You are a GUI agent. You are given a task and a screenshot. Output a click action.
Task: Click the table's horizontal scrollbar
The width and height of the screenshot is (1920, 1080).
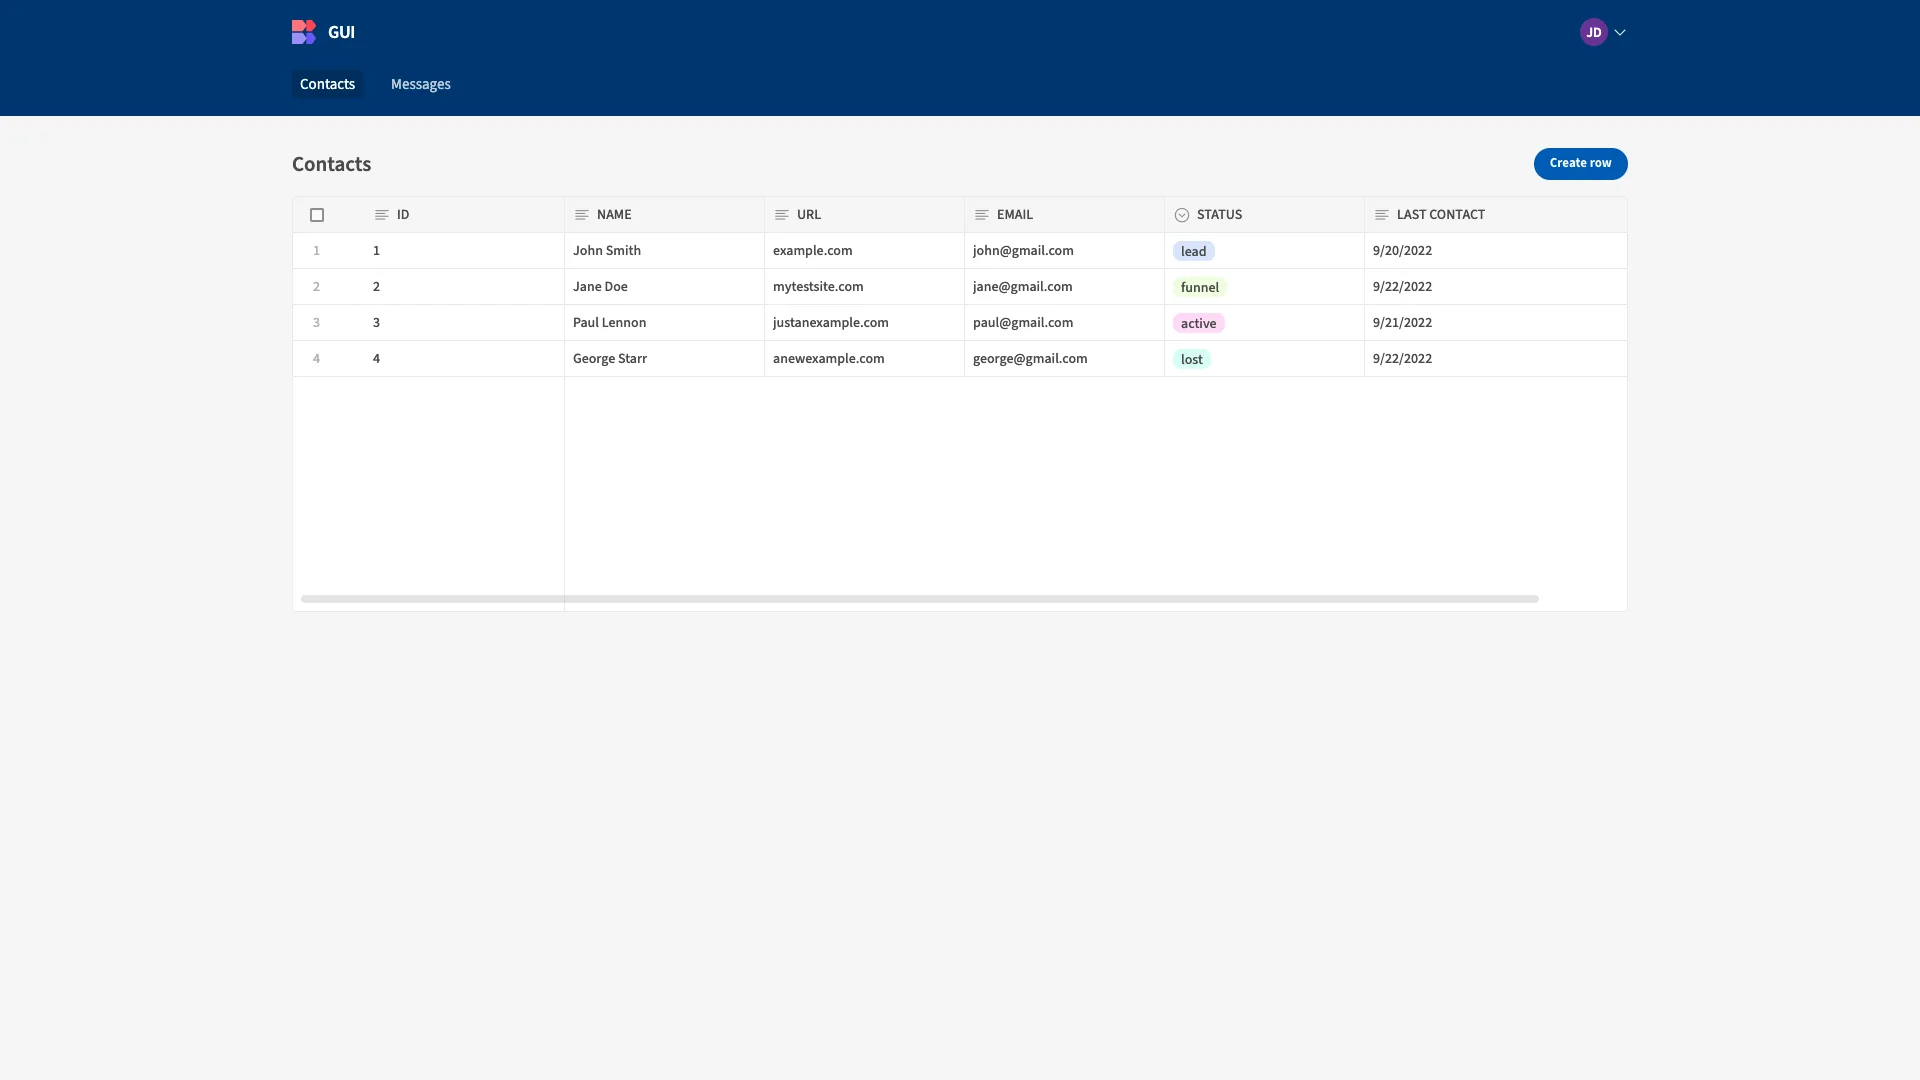pos(919,599)
